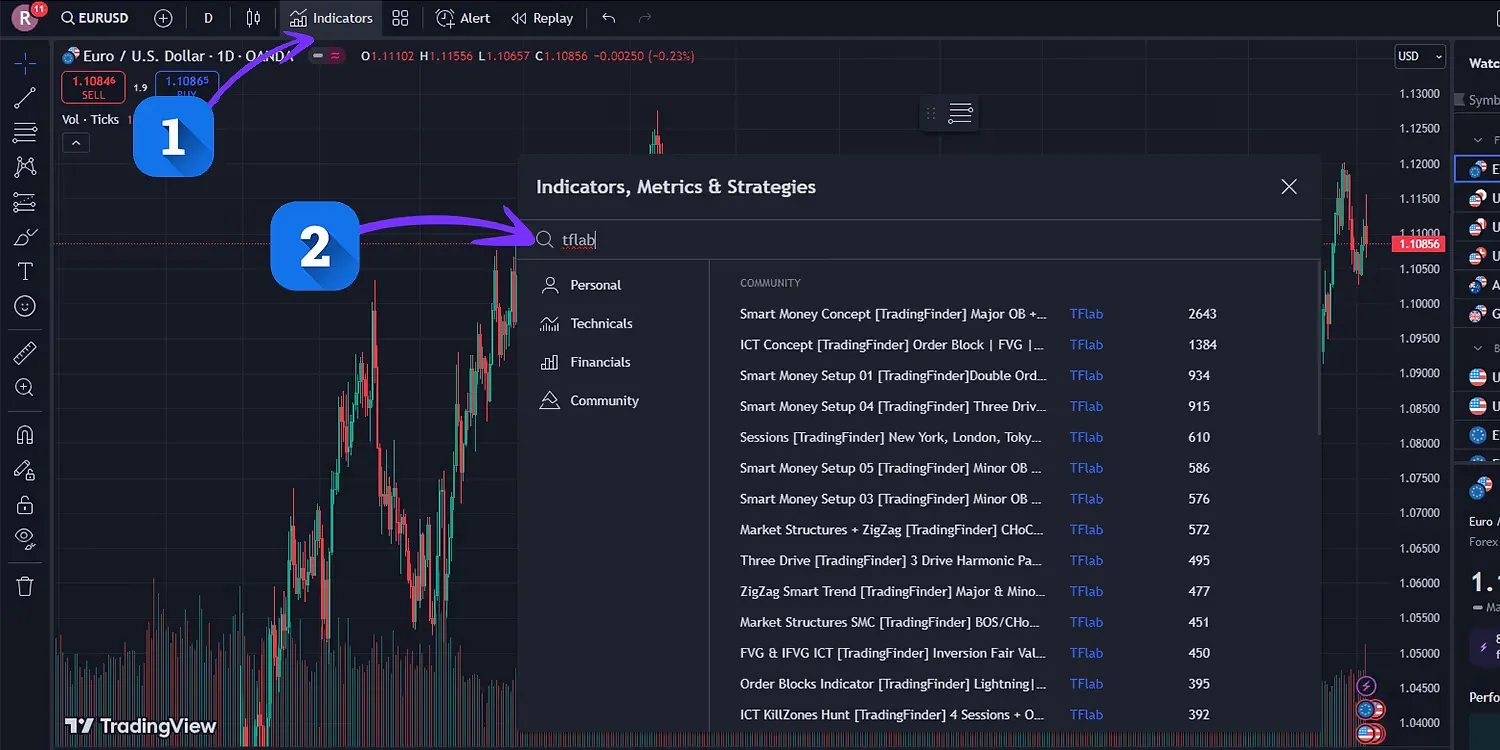Activate the Zoom In tool
Screen dimensions: 1500x750
tap(25, 388)
